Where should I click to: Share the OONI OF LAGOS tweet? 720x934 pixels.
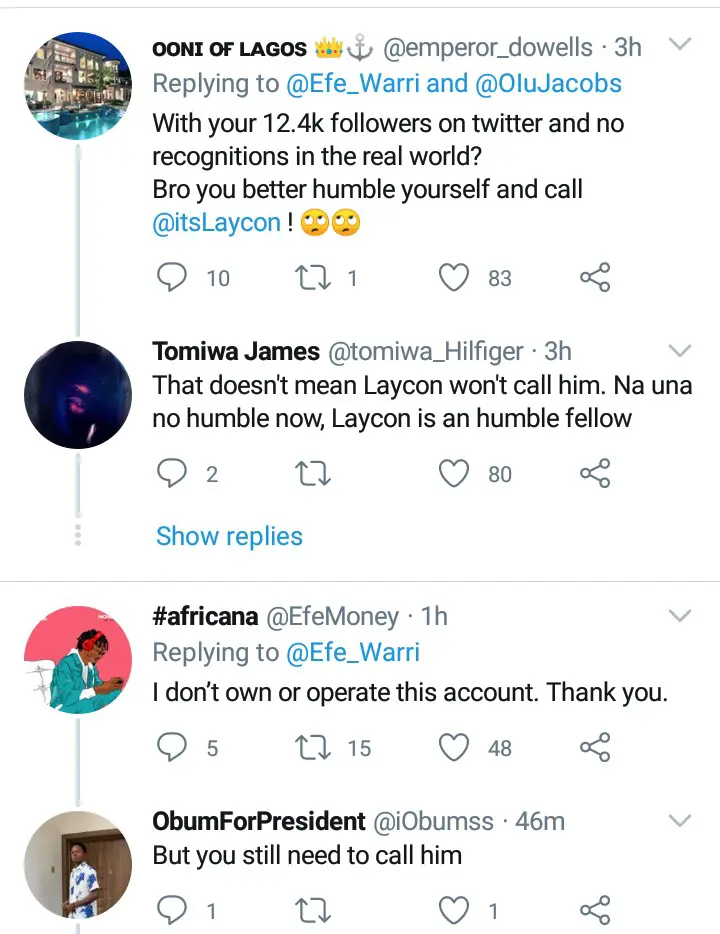pyautogui.click(x=595, y=277)
